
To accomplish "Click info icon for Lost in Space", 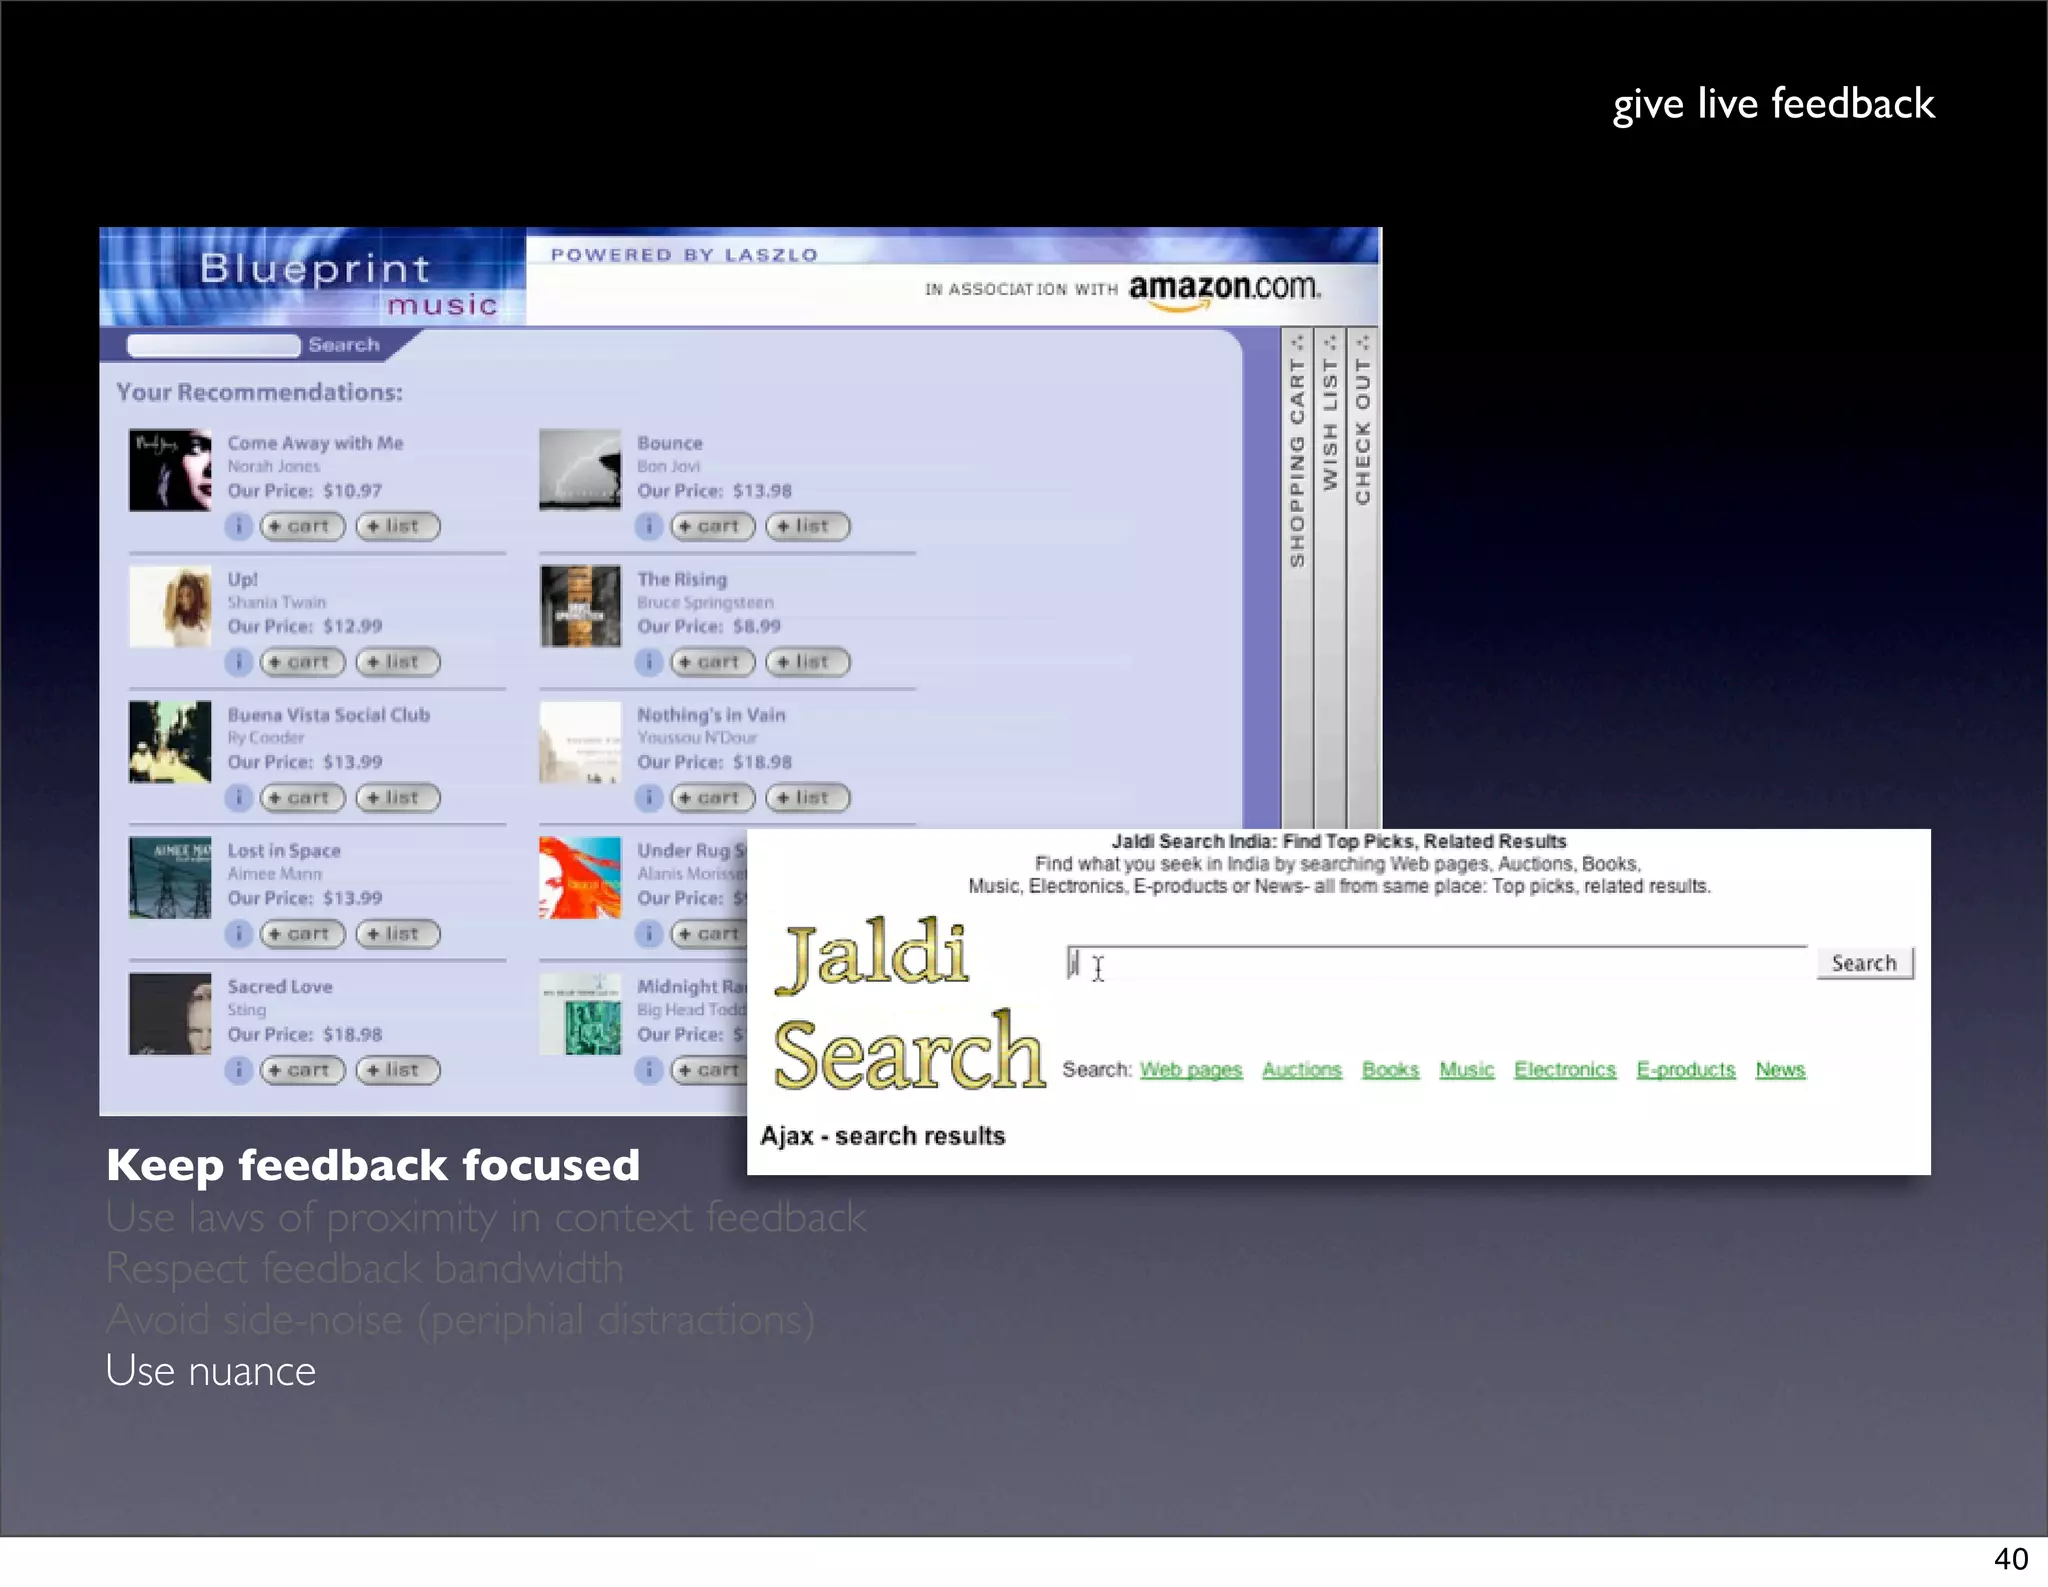I will click(238, 934).
